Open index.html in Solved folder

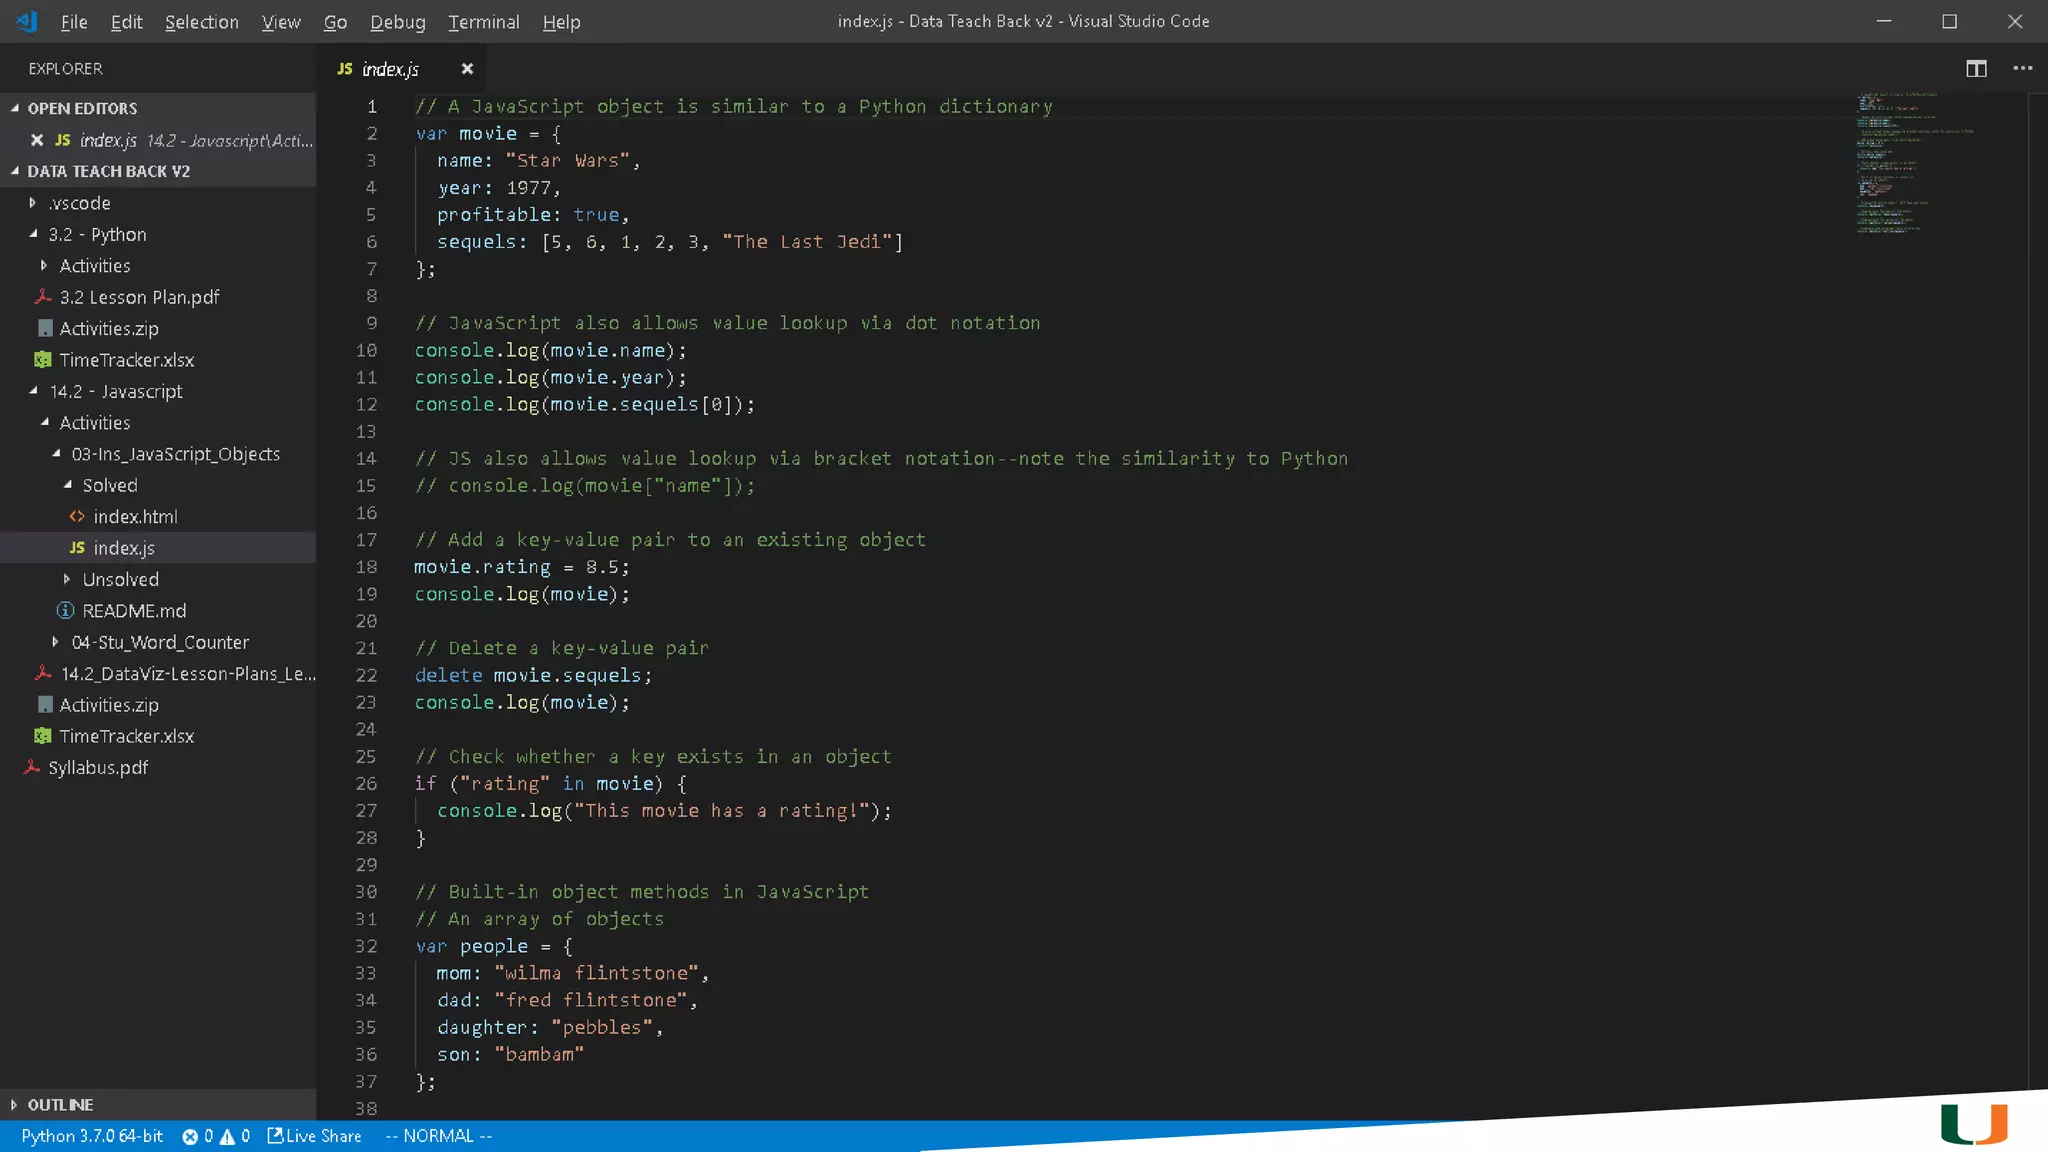[135, 517]
